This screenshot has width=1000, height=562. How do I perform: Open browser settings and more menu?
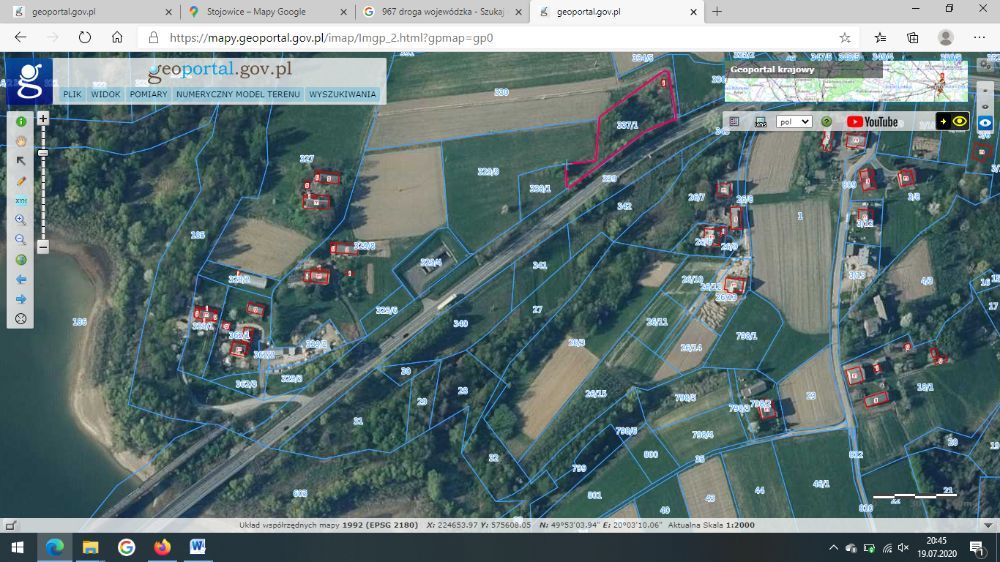(980, 38)
